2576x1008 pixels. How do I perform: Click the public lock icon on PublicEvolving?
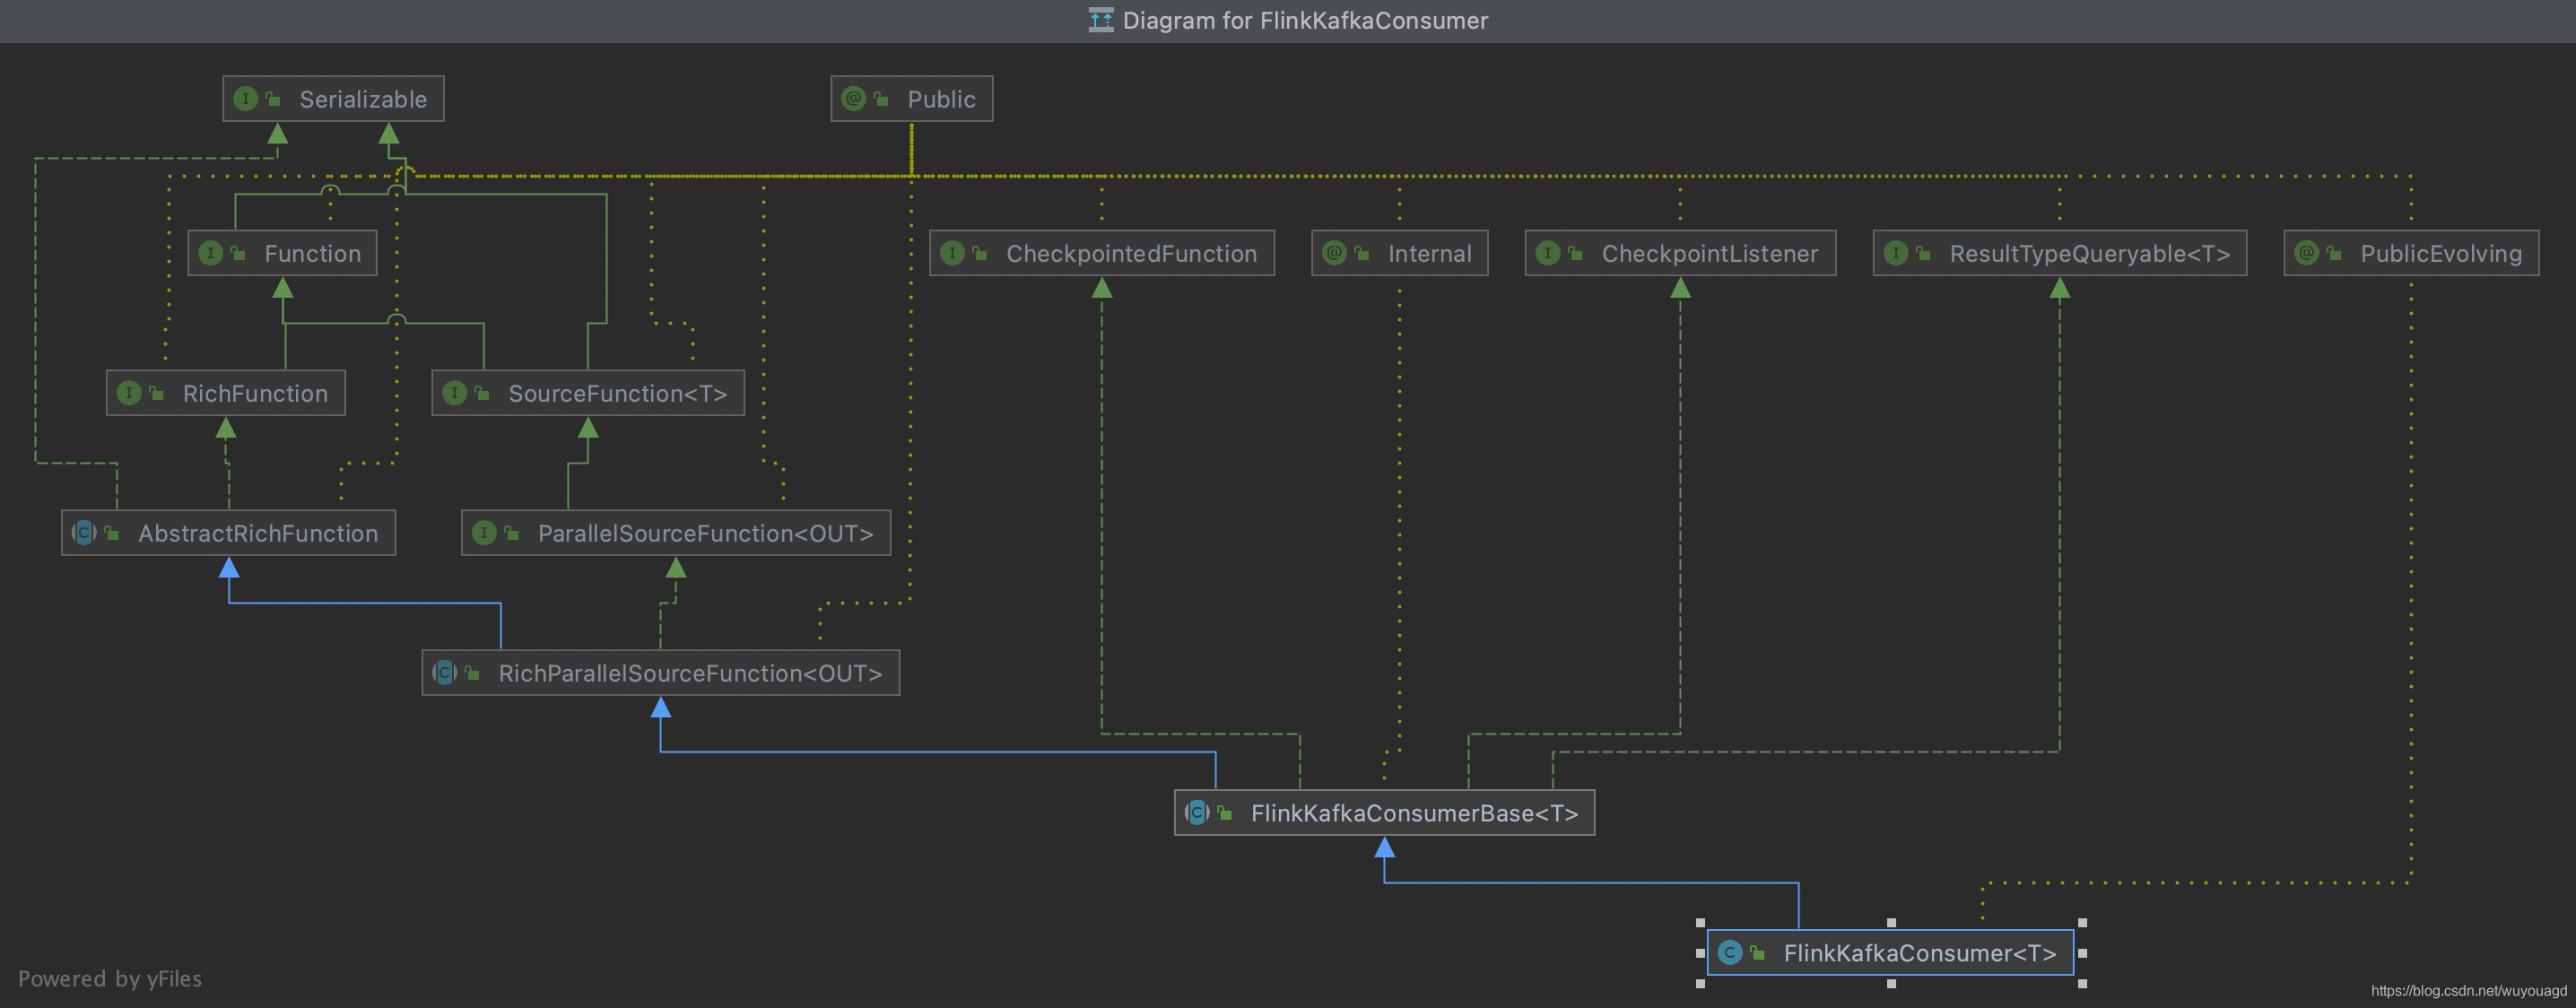click(2334, 253)
